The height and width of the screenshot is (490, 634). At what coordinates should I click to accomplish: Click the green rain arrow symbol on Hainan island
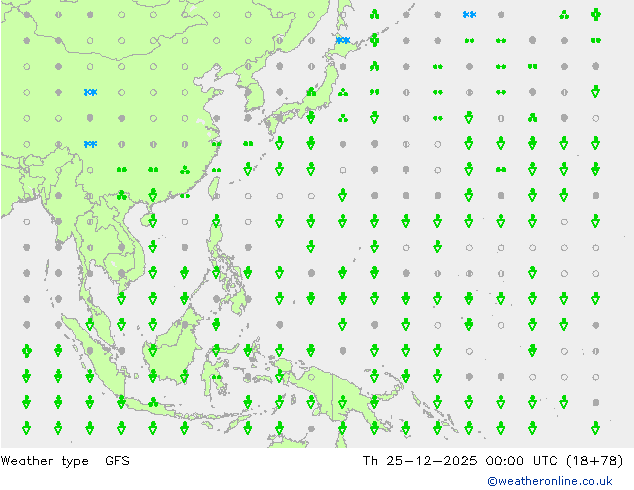pos(152,221)
